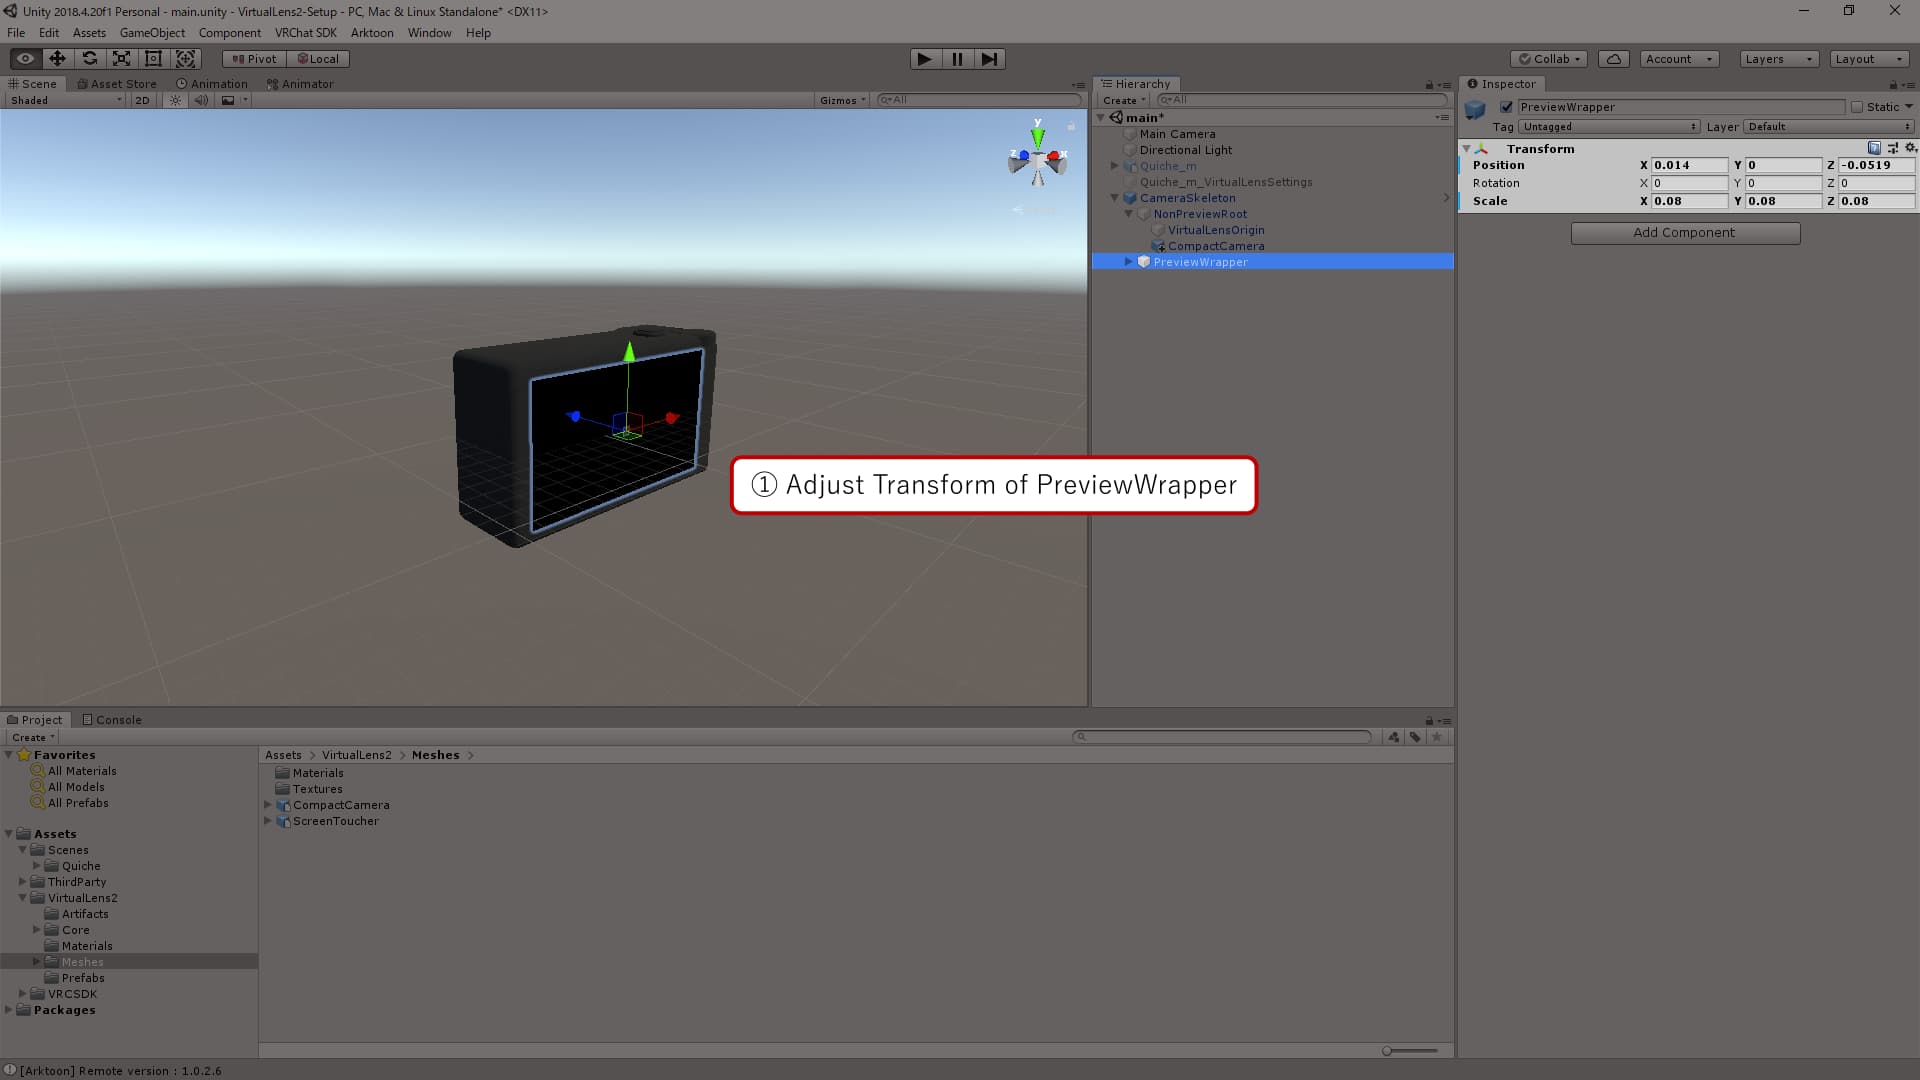Select the Move tool
The width and height of the screenshot is (1920, 1080).
coord(57,59)
